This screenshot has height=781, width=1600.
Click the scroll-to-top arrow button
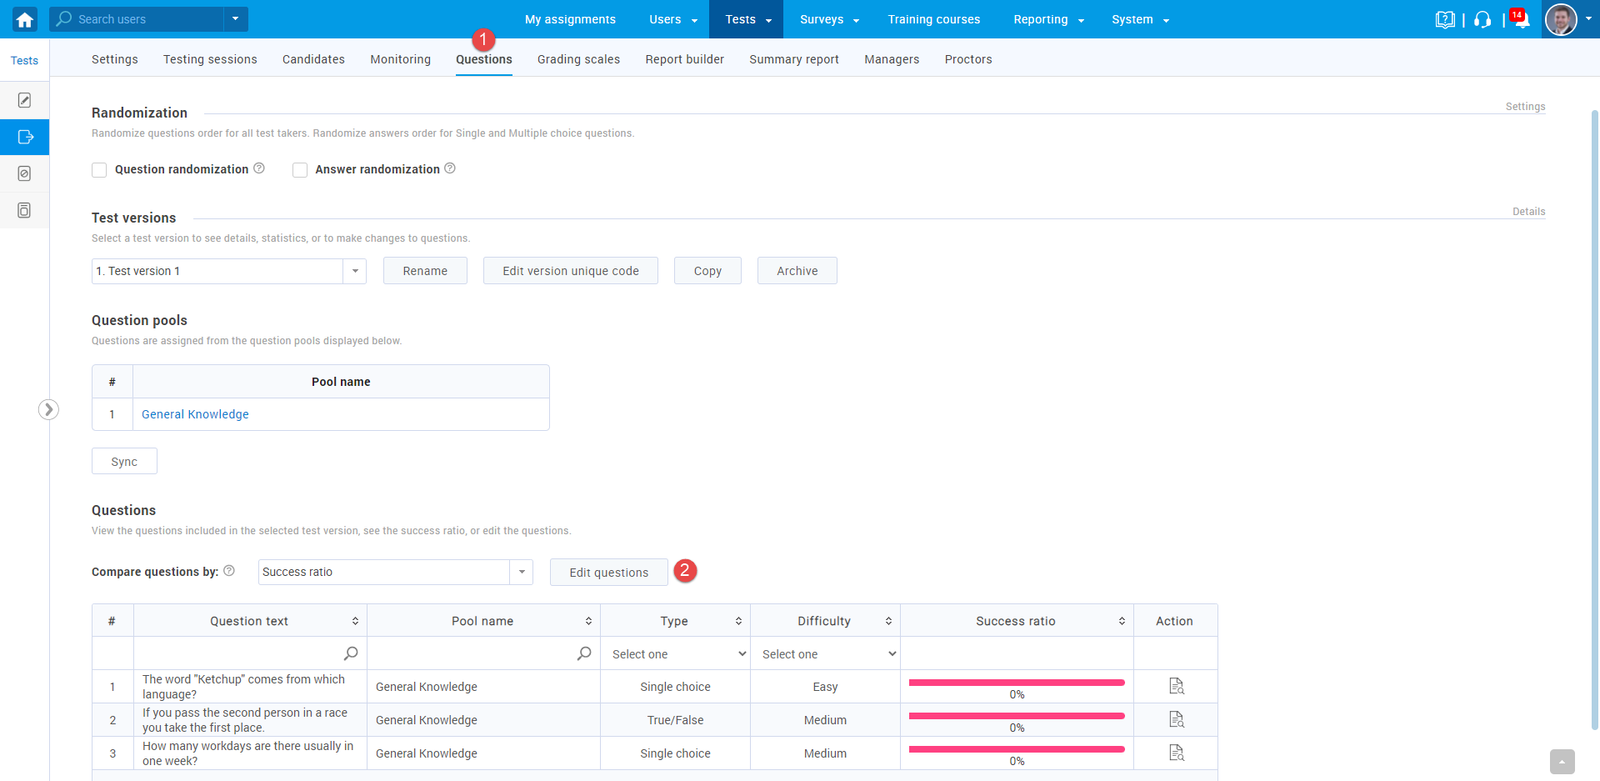point(1562,762)
